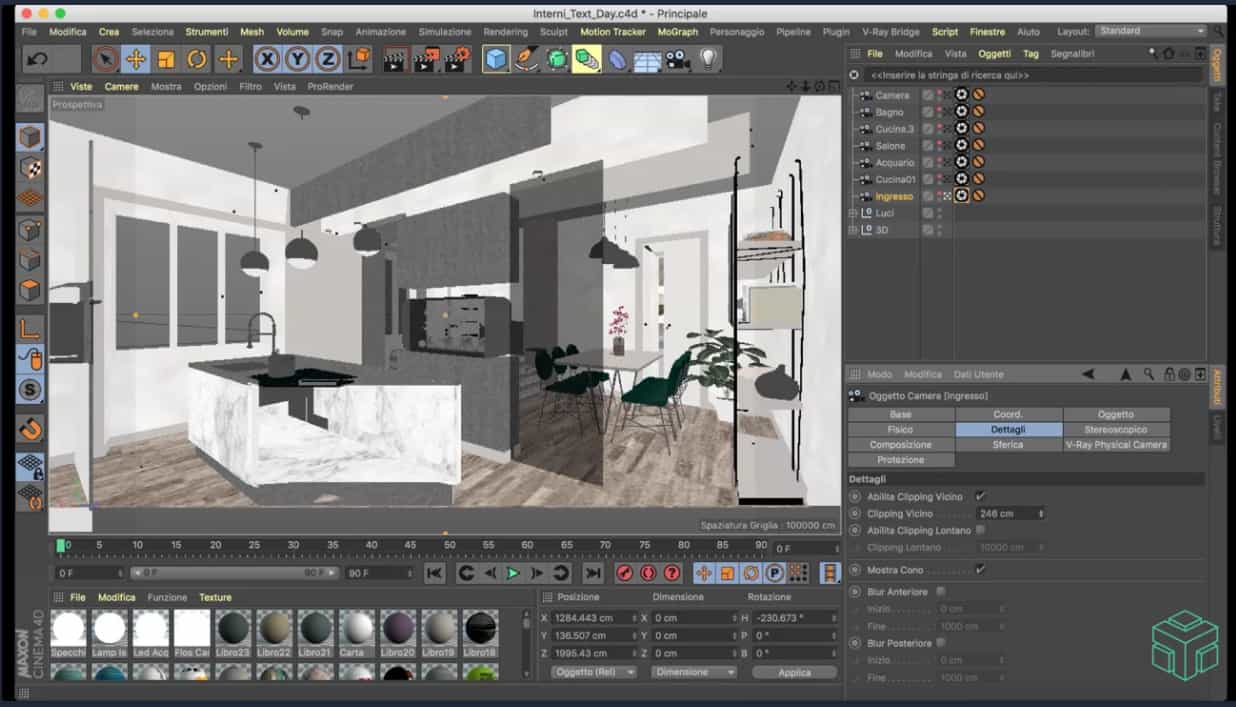1236x707 pixels.
Task: Expand the Luci group in object tree
Action: click(x=853, y=213)
